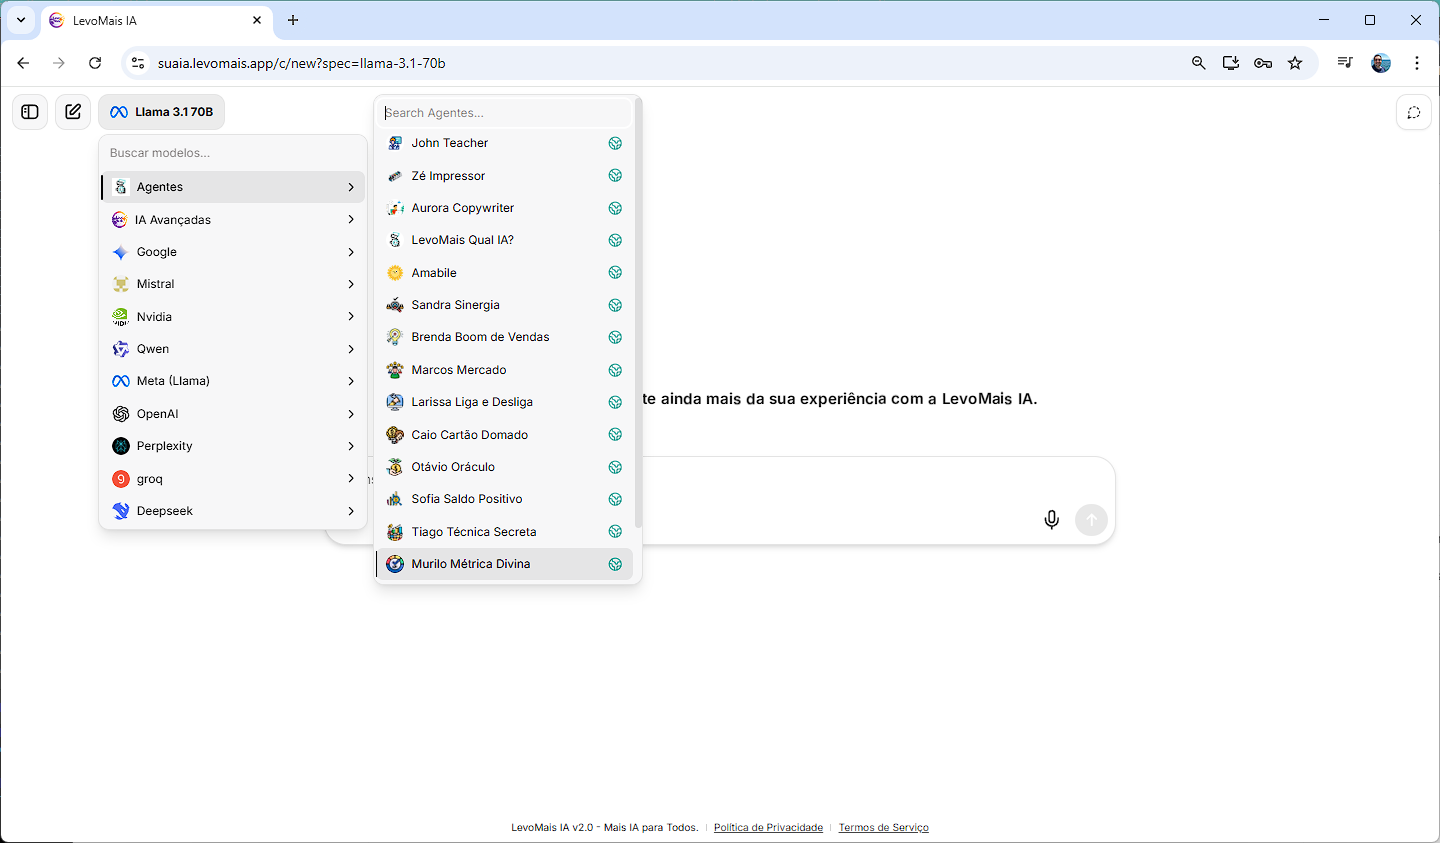
Task: Click the microphone voice input icon
Action: coord(1051,520)
